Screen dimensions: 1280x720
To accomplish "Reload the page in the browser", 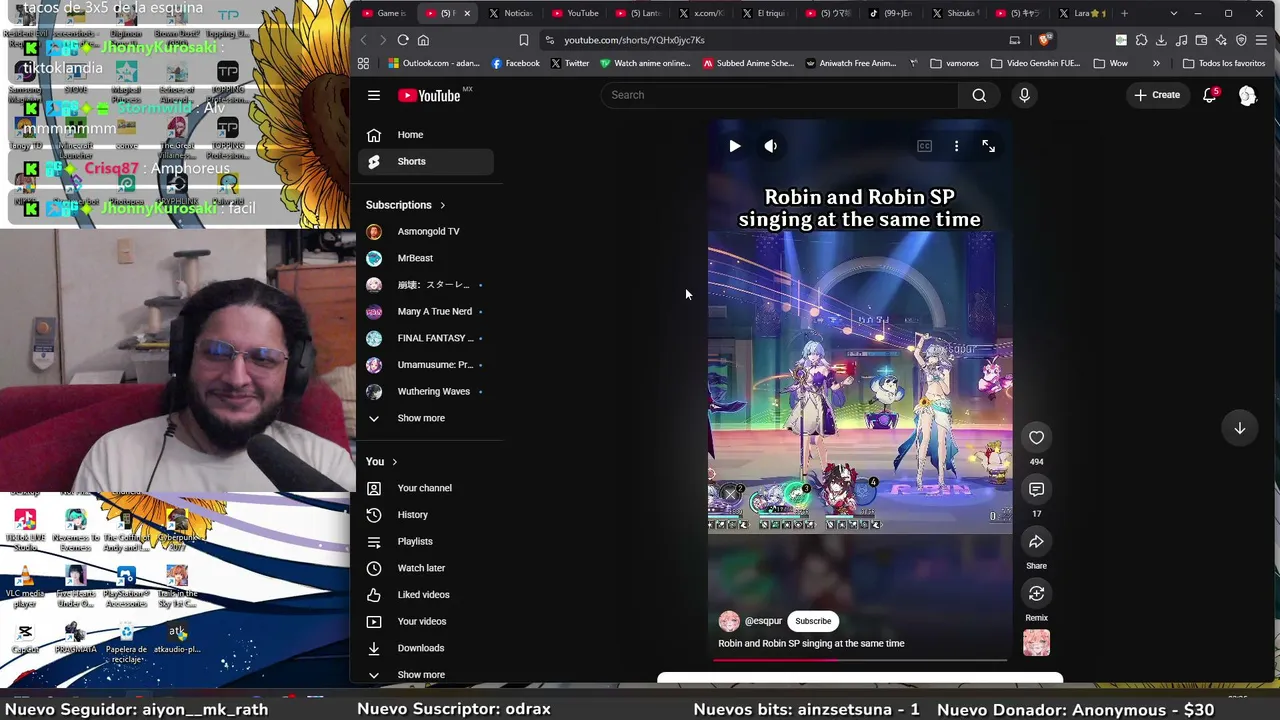I will pyautogui.click(x=403, y=40).
